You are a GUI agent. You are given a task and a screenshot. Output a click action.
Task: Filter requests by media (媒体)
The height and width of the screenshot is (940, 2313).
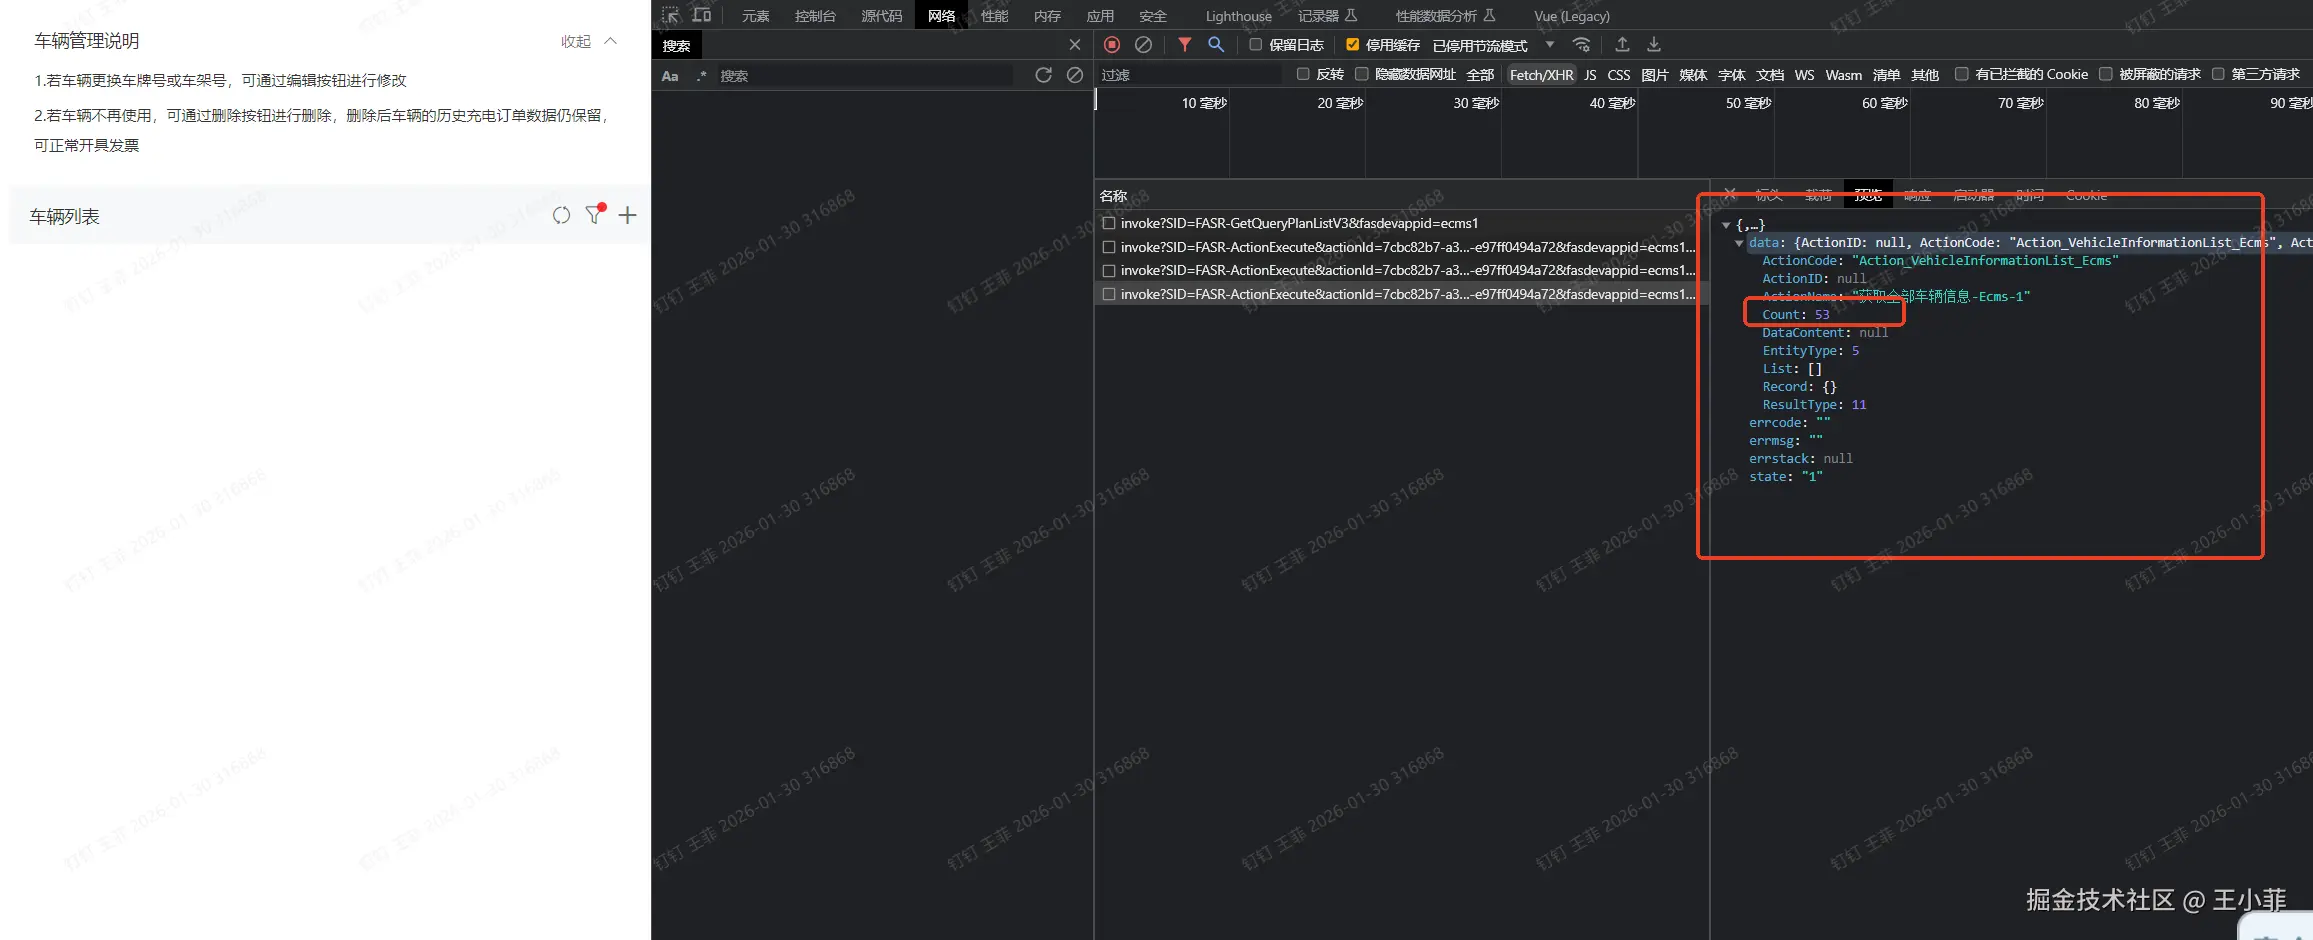point(1692,75)
